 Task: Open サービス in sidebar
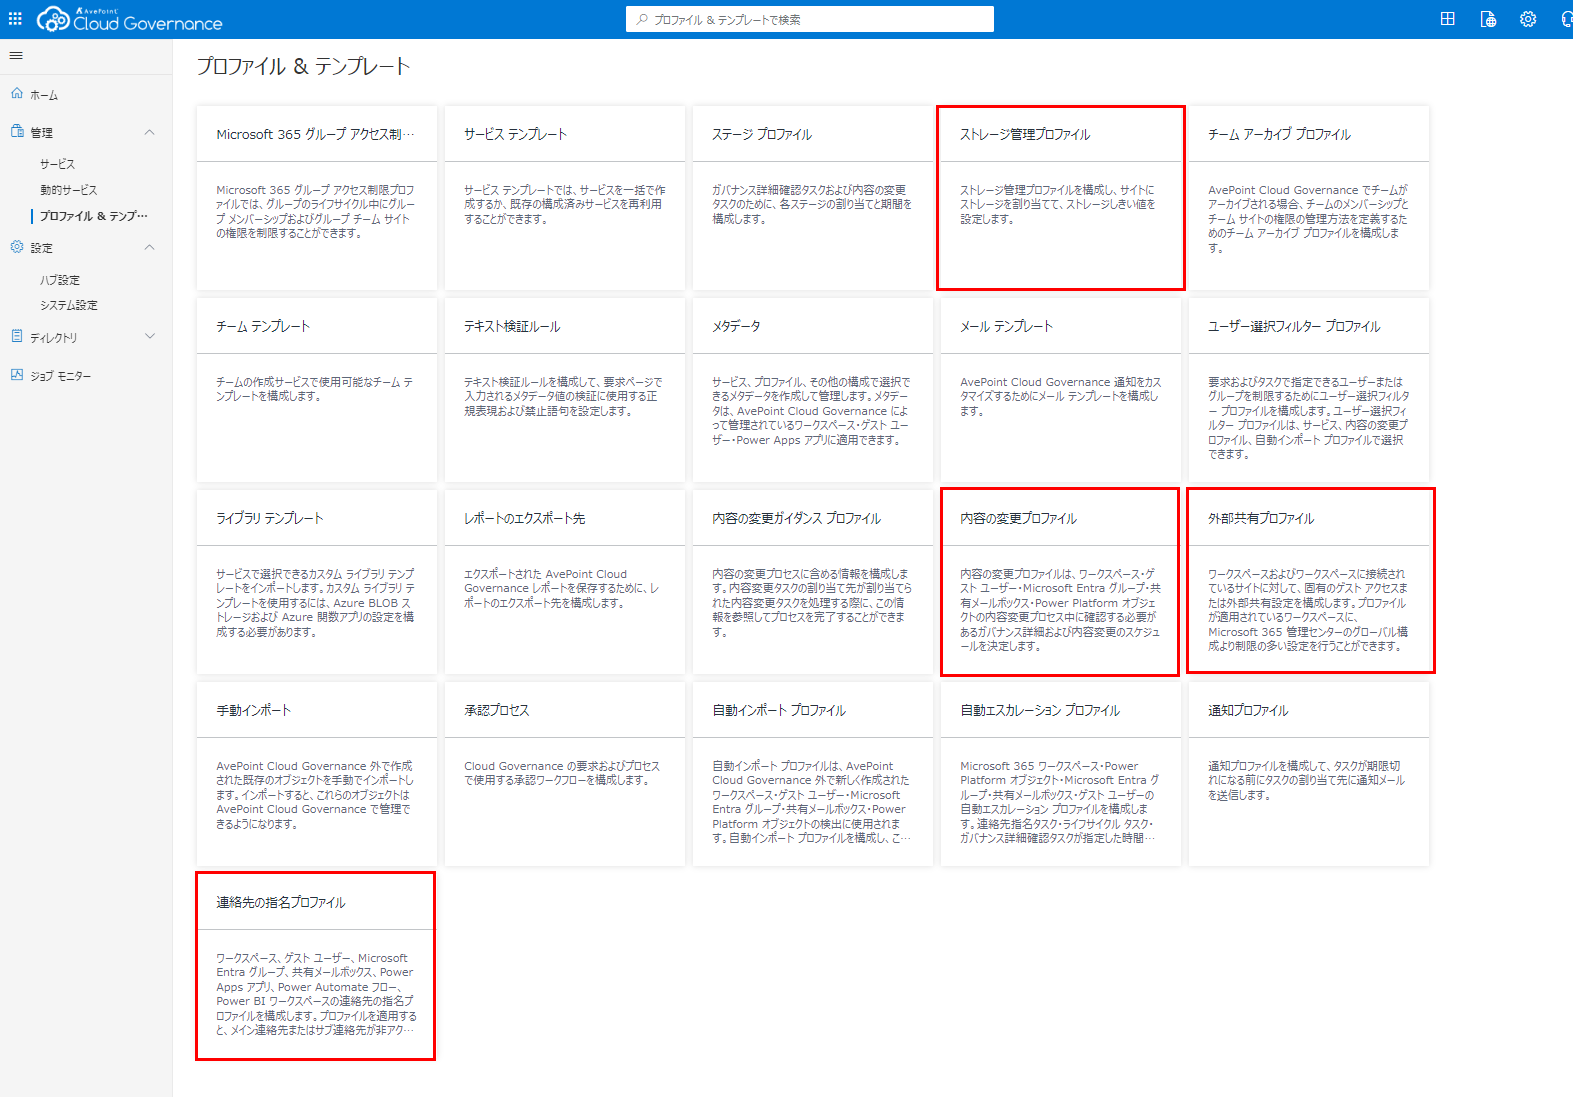pos(57,164)
